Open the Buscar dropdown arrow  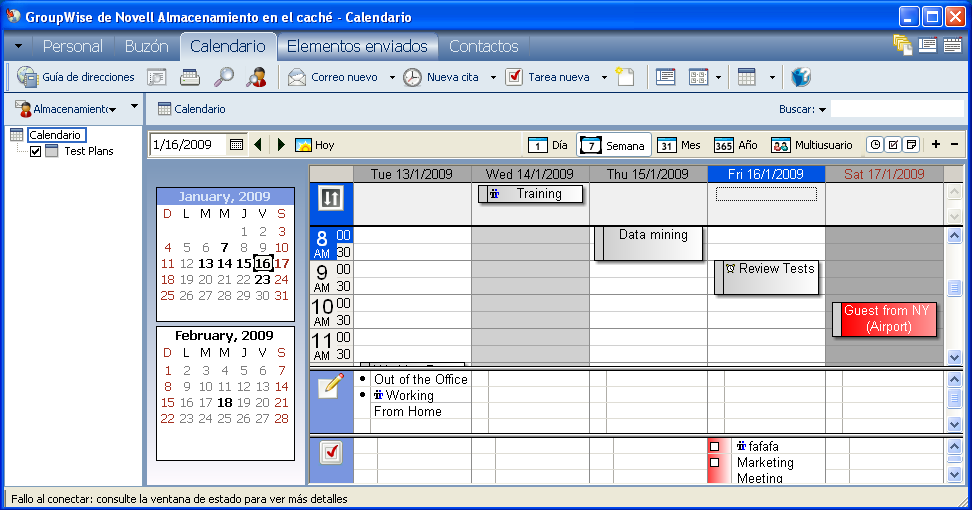[823, 110]
